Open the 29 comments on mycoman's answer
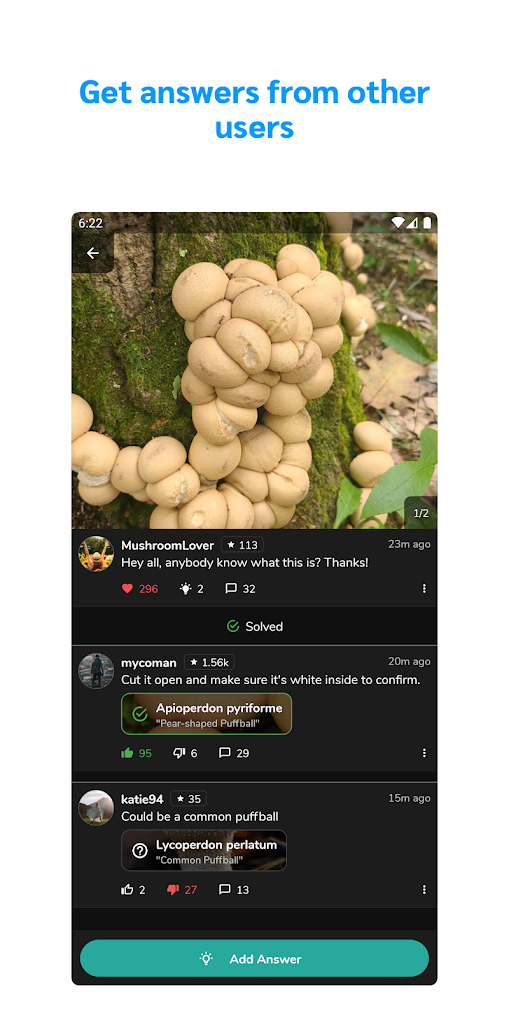 225,753
